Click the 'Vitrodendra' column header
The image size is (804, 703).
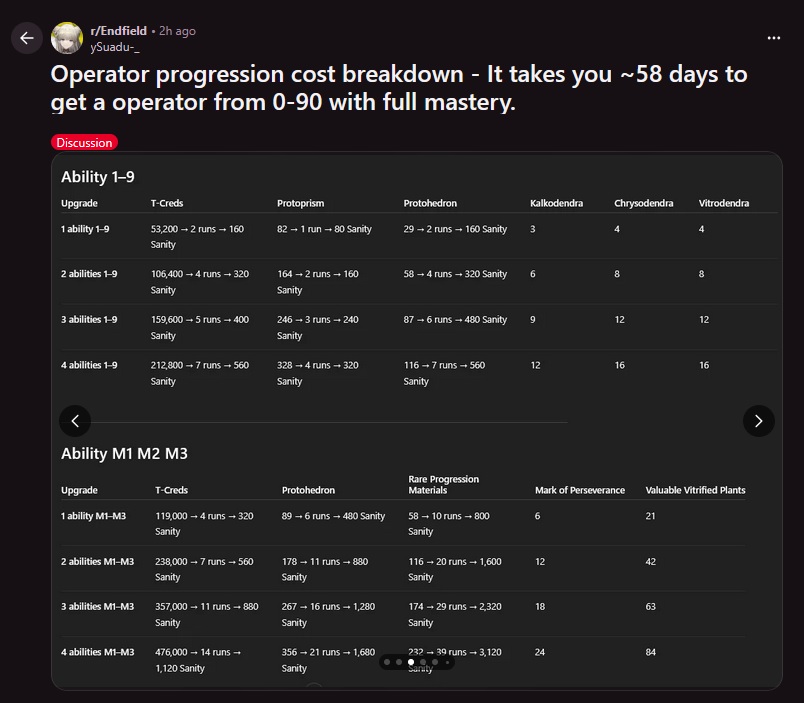(x=723, y=203)
